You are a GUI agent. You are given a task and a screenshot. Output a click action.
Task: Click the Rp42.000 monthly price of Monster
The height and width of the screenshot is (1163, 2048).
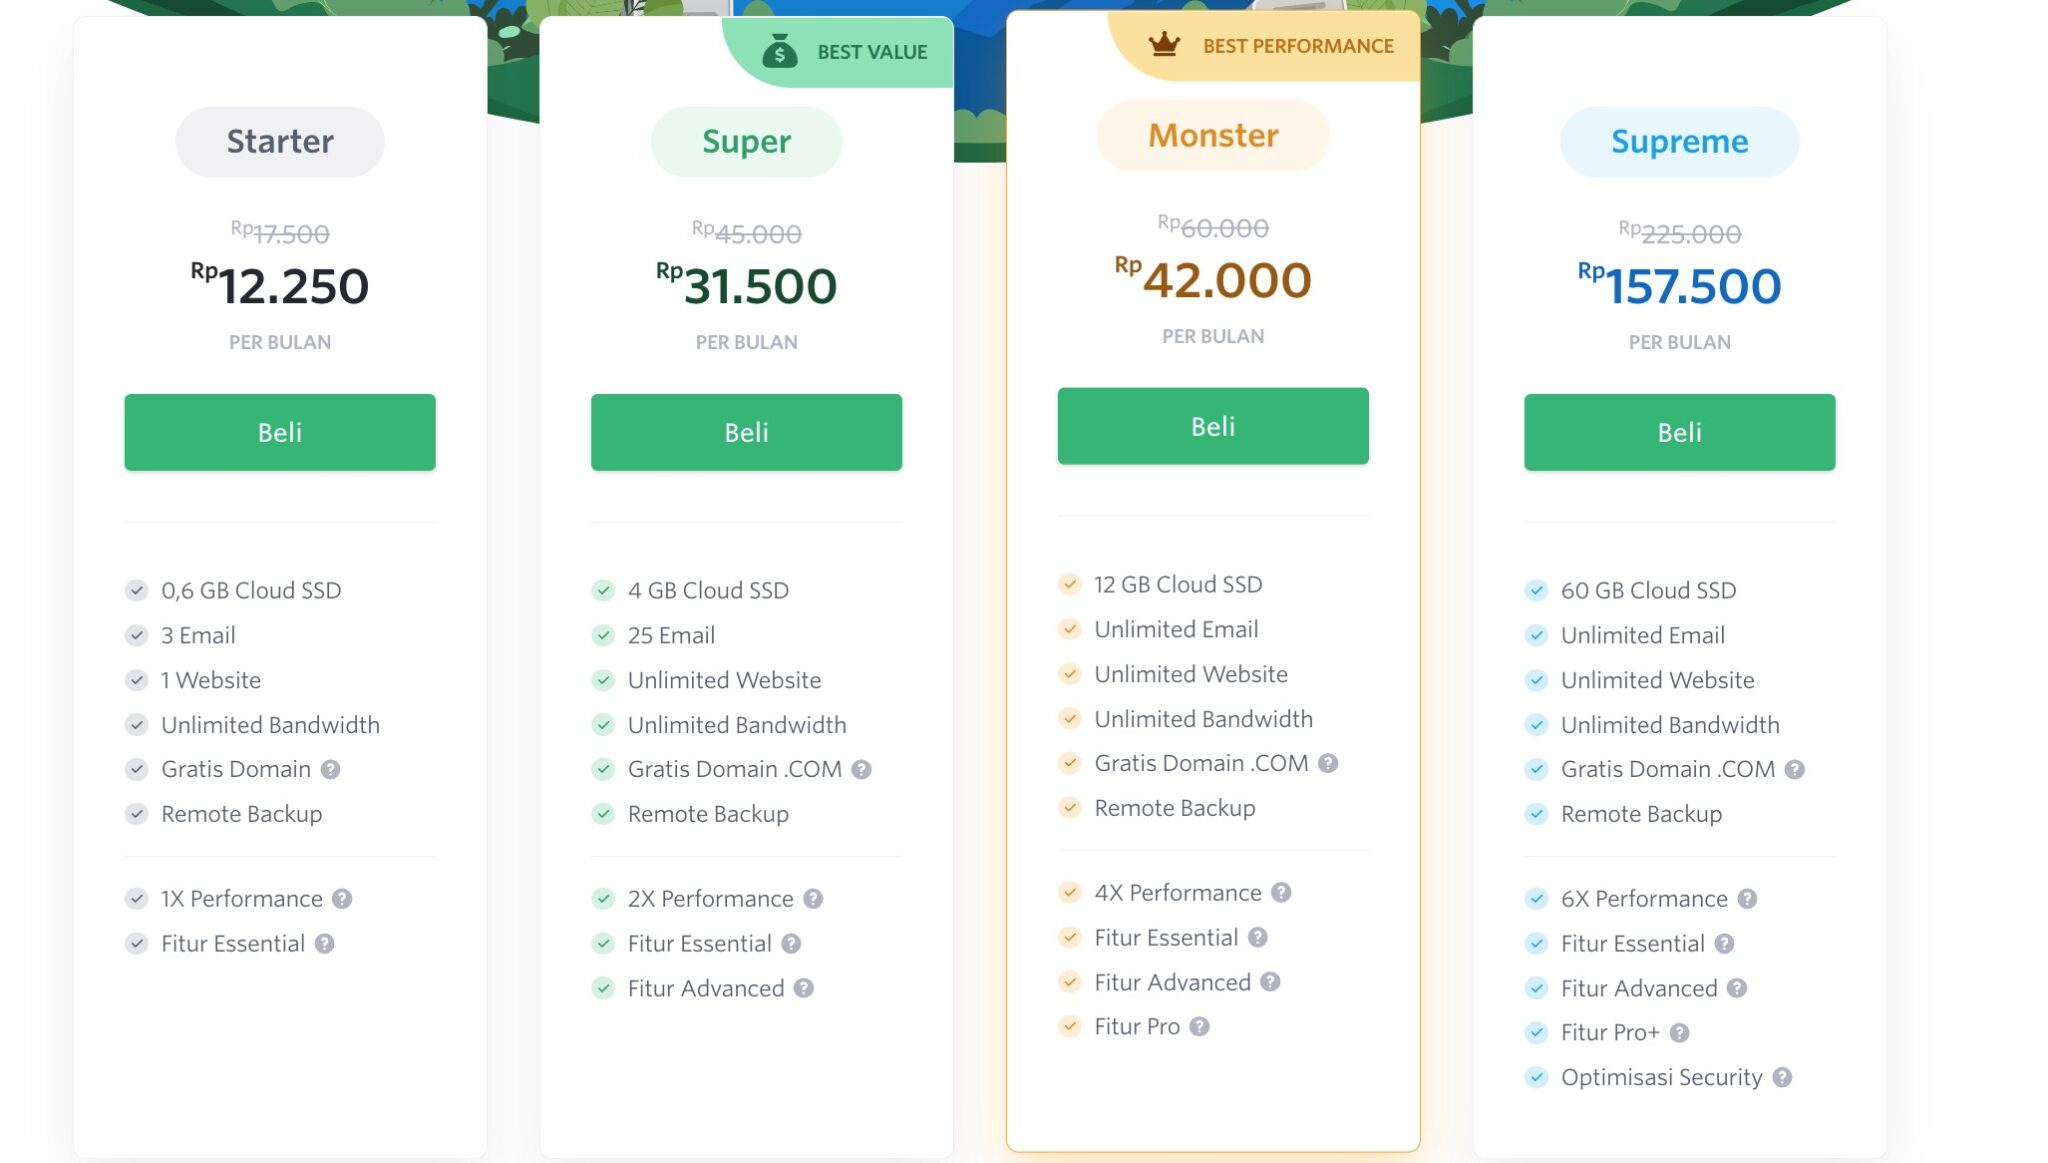1211,279
